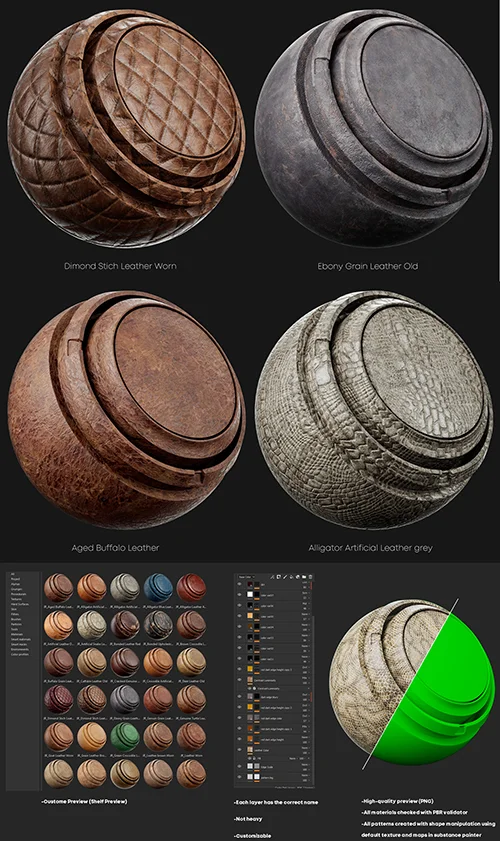Hide the topmost layer using its eye icon
The height and width of the screenshot is (841, 500).
click(239, 584)
